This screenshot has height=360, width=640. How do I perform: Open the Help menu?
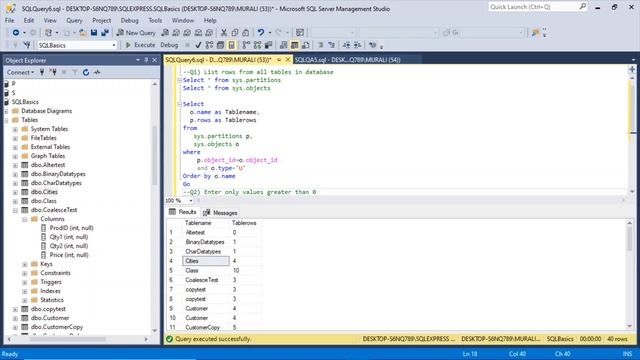pyautogui.click(x=210, y=20)
